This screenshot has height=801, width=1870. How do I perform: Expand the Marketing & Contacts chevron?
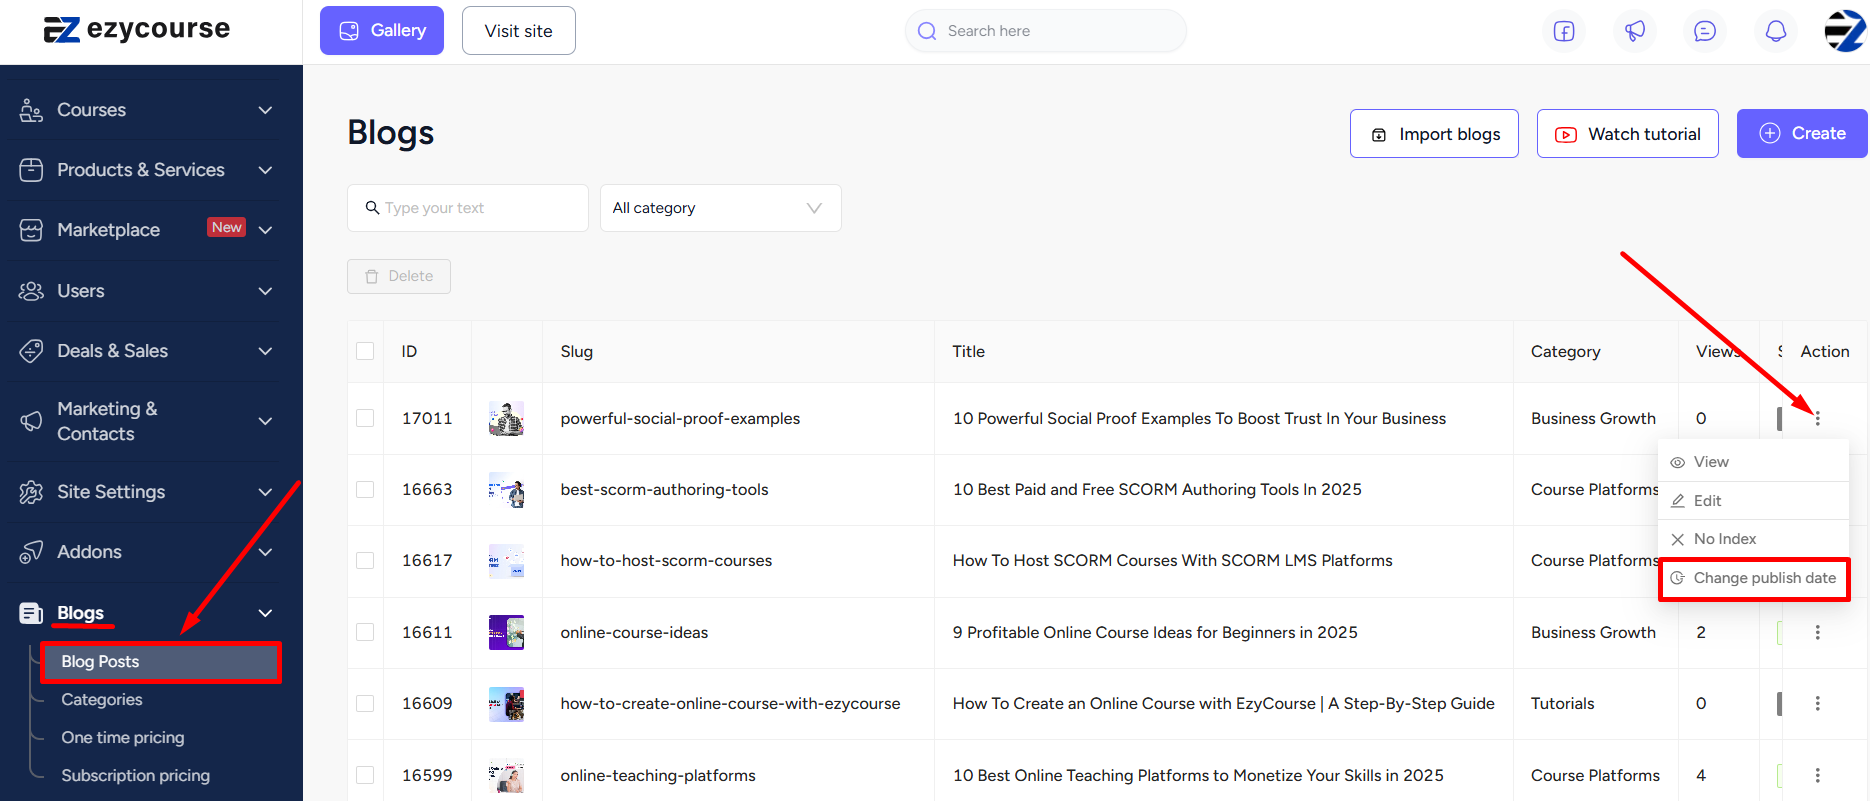coord(265,421)
